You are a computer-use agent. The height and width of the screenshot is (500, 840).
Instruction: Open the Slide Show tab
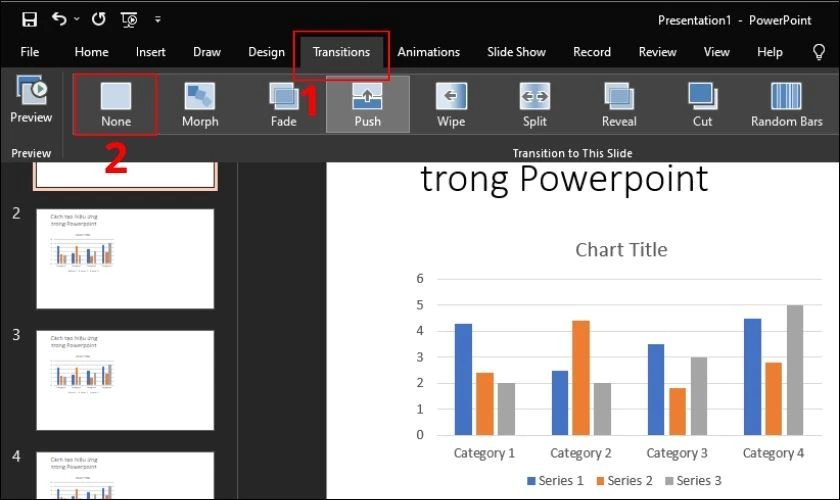[x=516, y=52]
